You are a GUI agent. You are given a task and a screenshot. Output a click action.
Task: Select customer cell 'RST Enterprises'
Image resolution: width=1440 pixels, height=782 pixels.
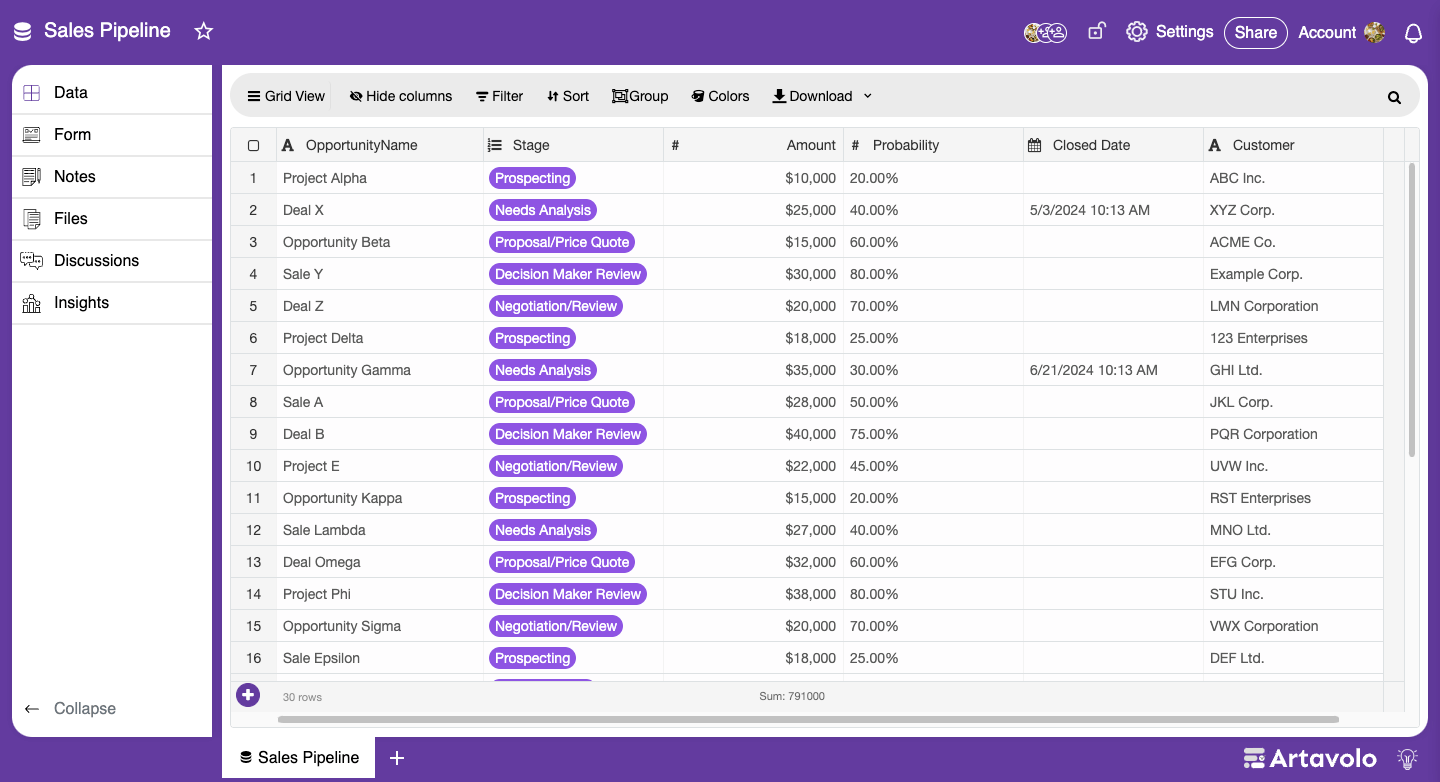point(1293,498)
